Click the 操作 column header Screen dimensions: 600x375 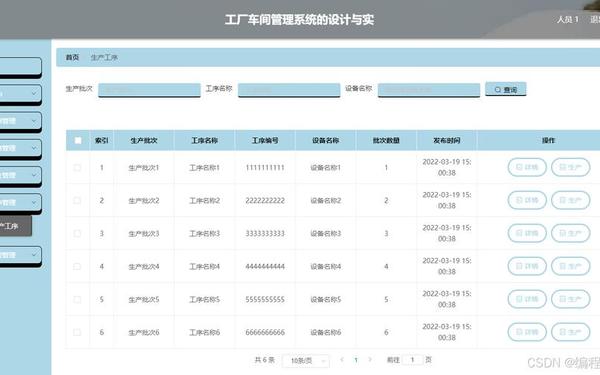pos(548,140)
